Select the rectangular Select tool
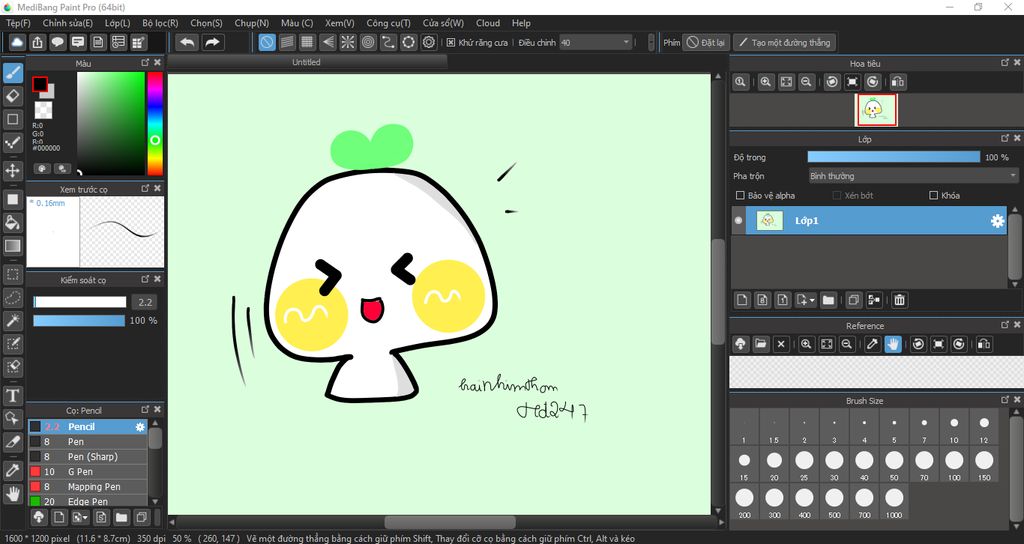Viewport: 1024px width, 544px height. coord(13,274)
